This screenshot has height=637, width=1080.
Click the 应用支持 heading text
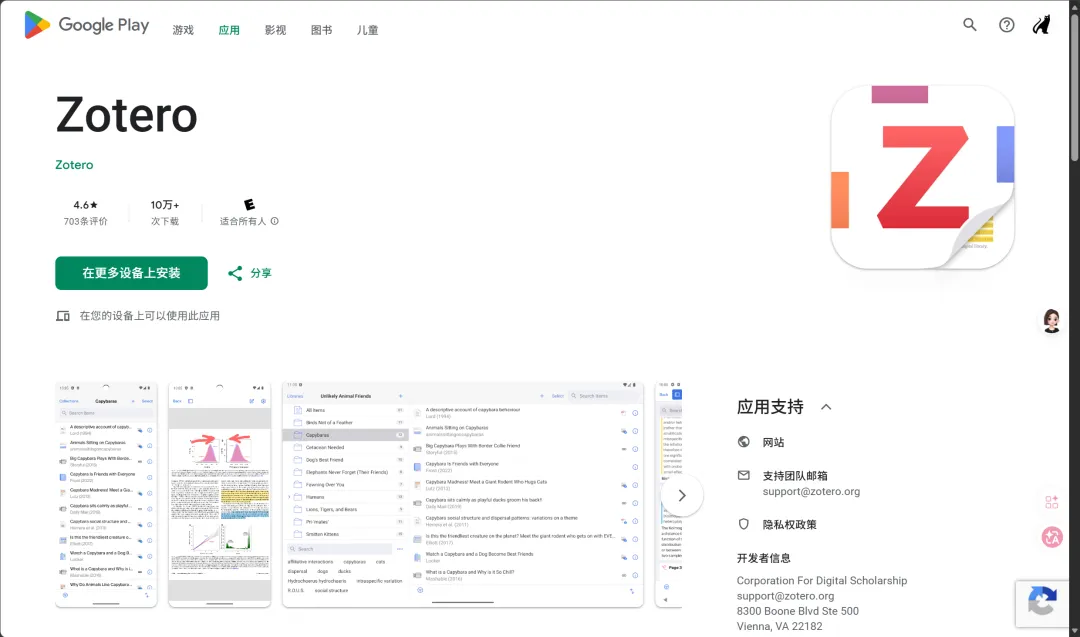tap(770, 407)
